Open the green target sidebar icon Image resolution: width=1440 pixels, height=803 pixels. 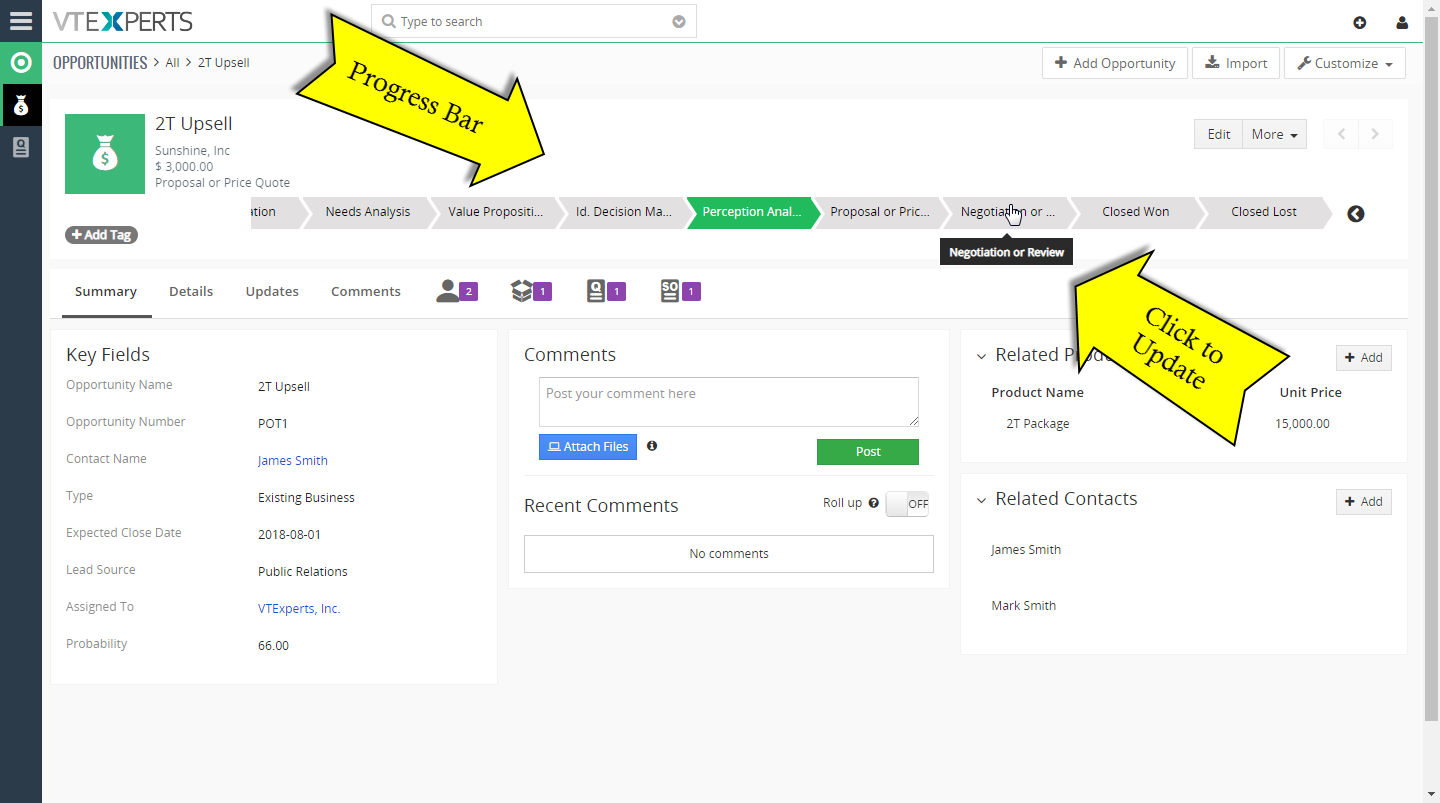[21, 63]
